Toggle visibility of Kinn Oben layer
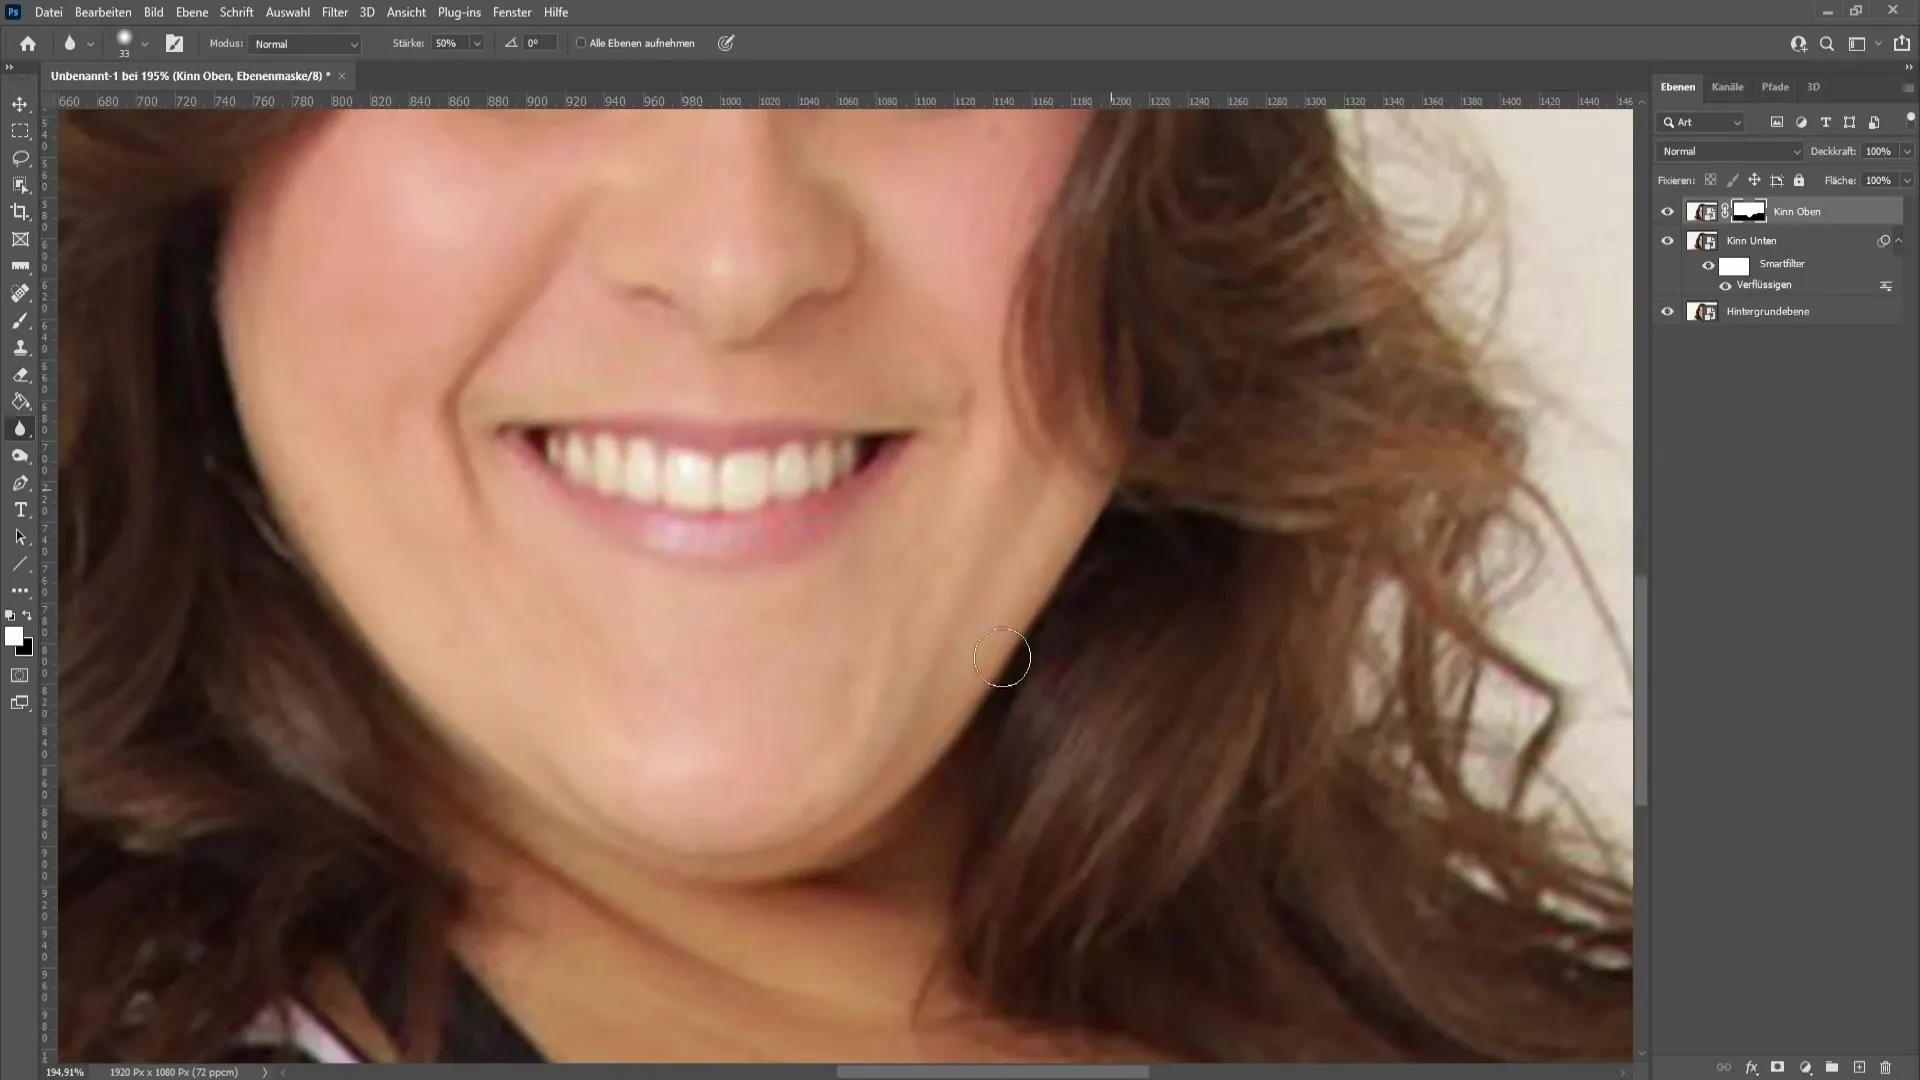This screenshot has height=1080, width=1920. pyautogui.click(x=1665, y=210)
